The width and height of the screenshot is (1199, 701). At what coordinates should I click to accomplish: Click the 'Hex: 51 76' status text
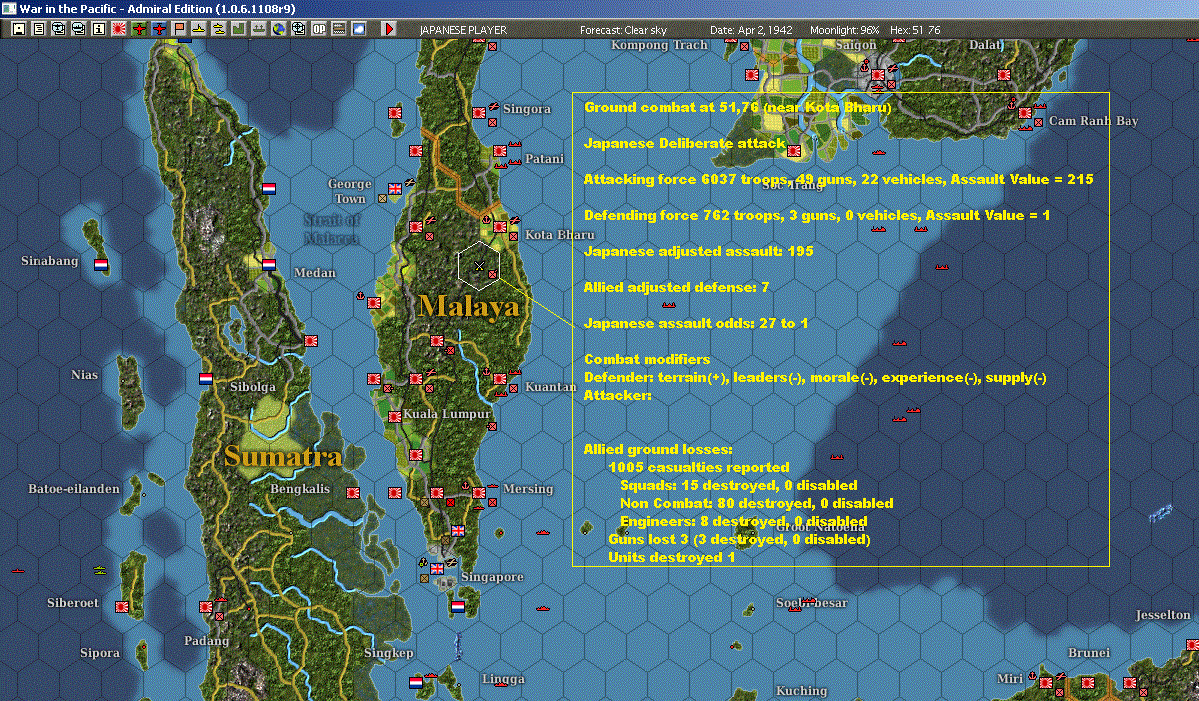[915, 30]
